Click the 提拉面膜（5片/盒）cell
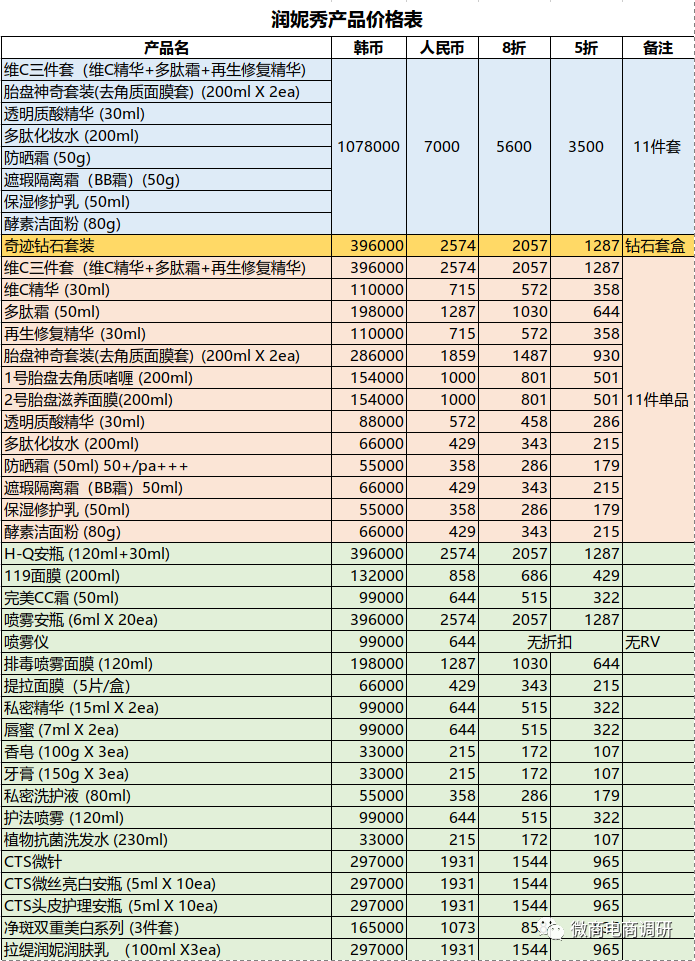Image resolution: width=695 pixels, height=961 pixels. pos(166,686)
